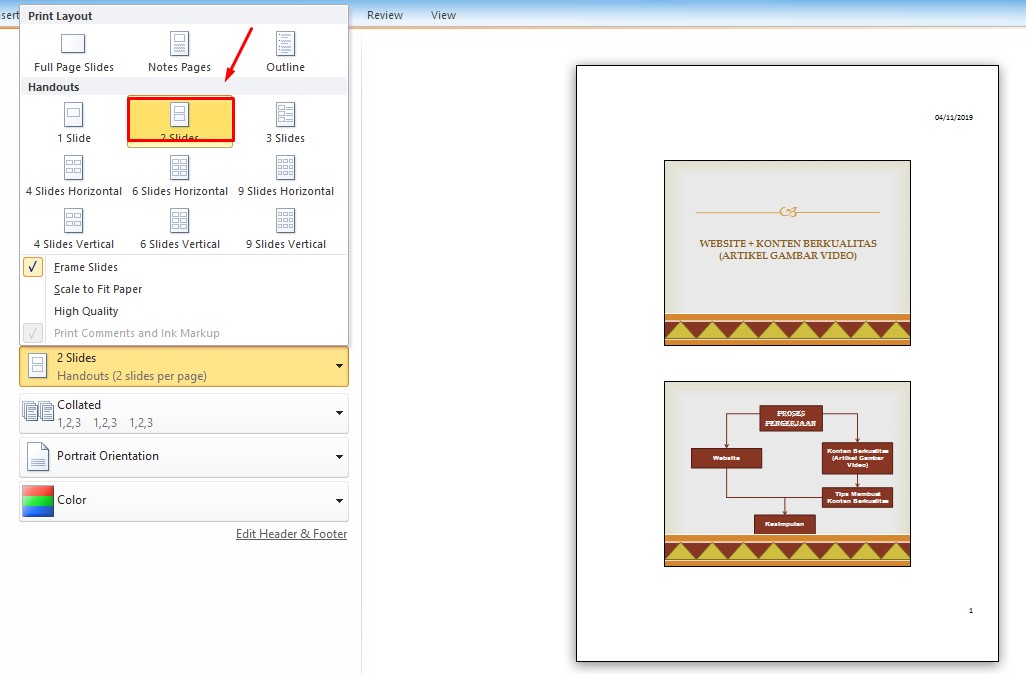The width and height of the screenshot is (1026, 674).
Task: Open the Color mode dropdown
Action: point(184,501)
